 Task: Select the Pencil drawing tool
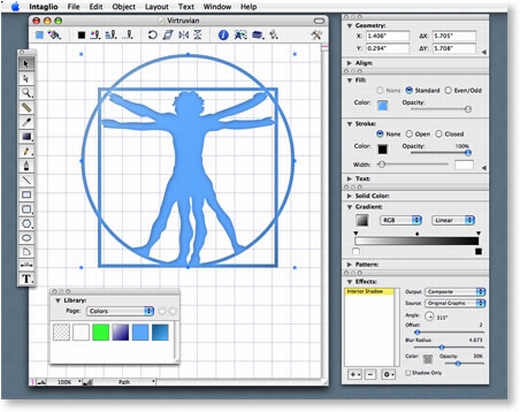coord(27,151)
